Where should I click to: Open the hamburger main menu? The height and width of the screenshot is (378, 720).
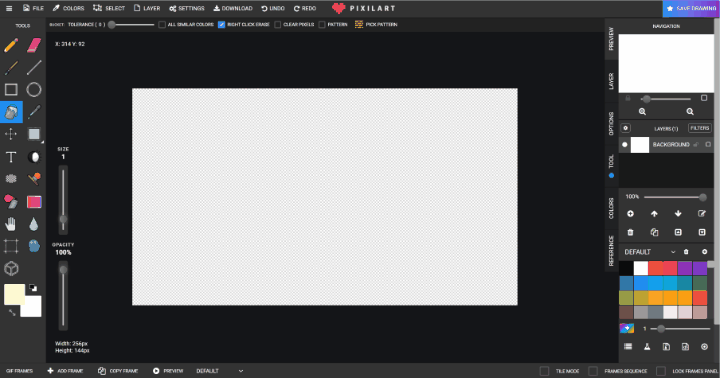(9, 8)
